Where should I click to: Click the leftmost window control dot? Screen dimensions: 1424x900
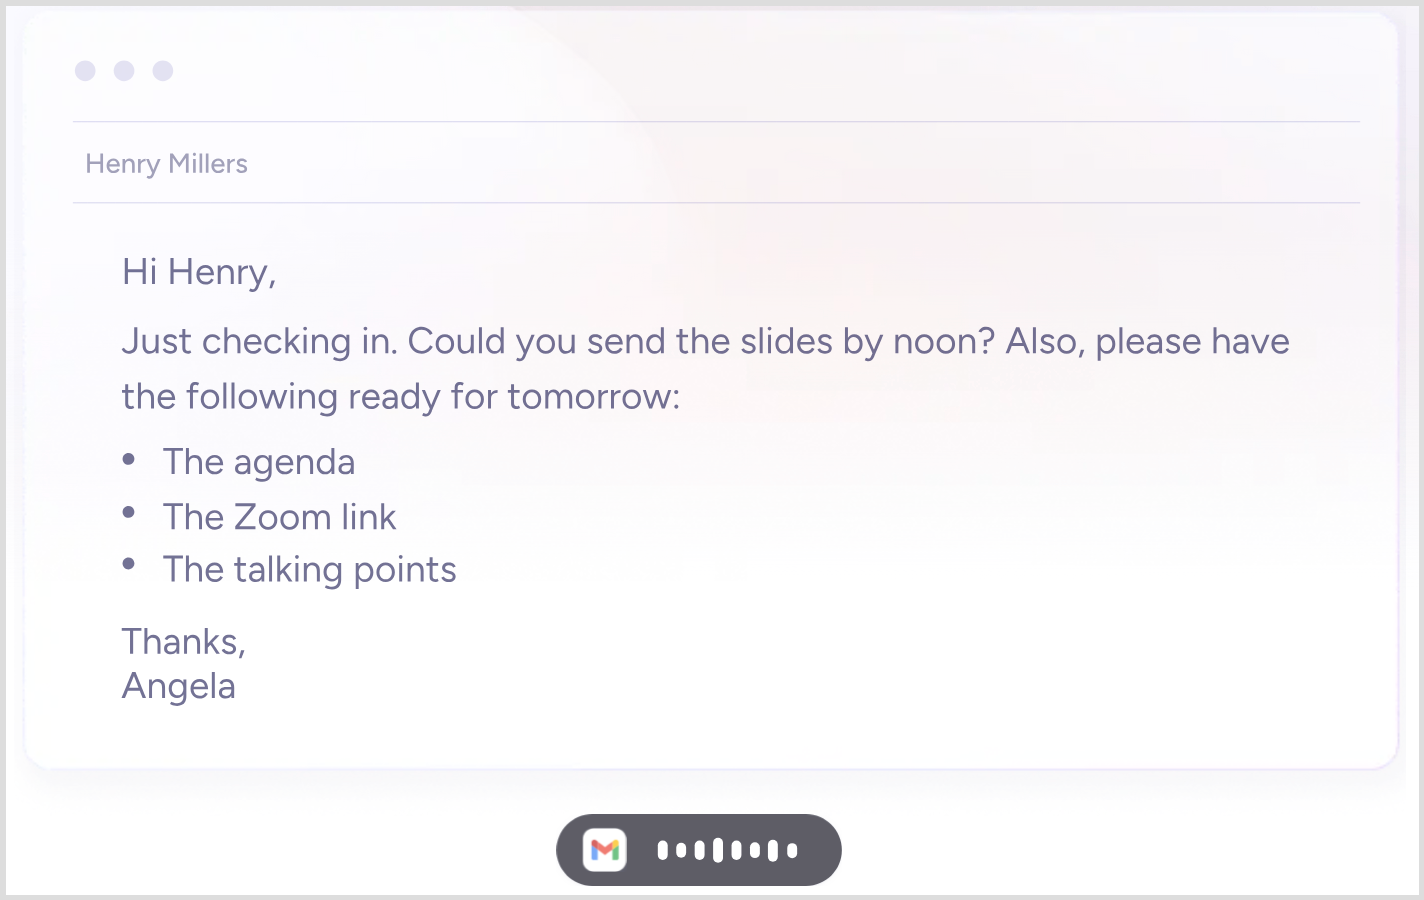point(85,70)
